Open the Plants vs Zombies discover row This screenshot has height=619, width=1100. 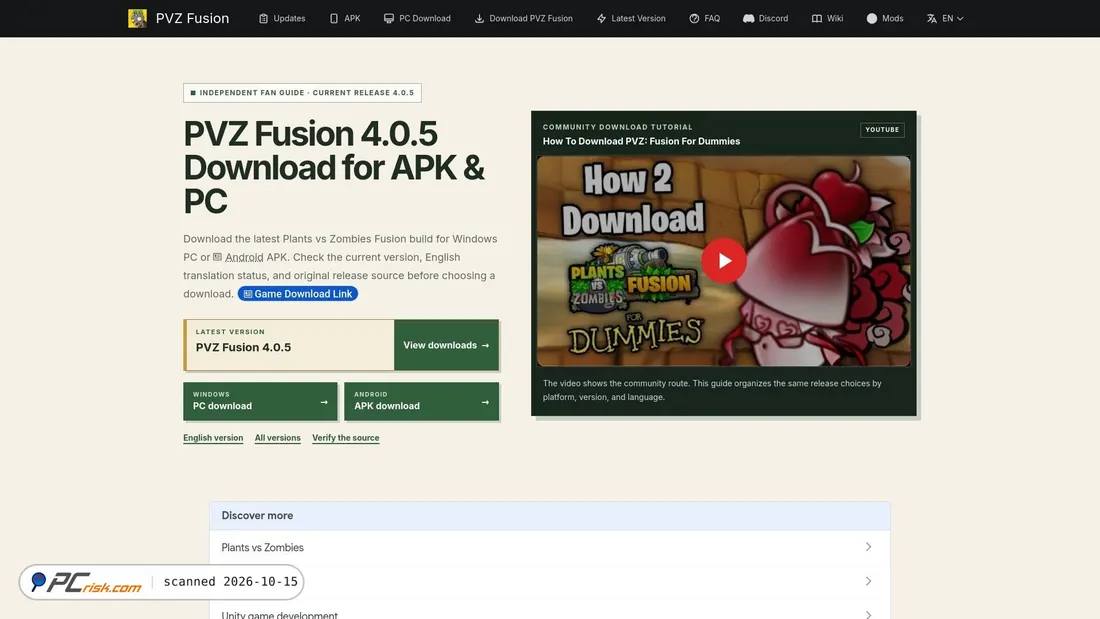pos(550,547)
